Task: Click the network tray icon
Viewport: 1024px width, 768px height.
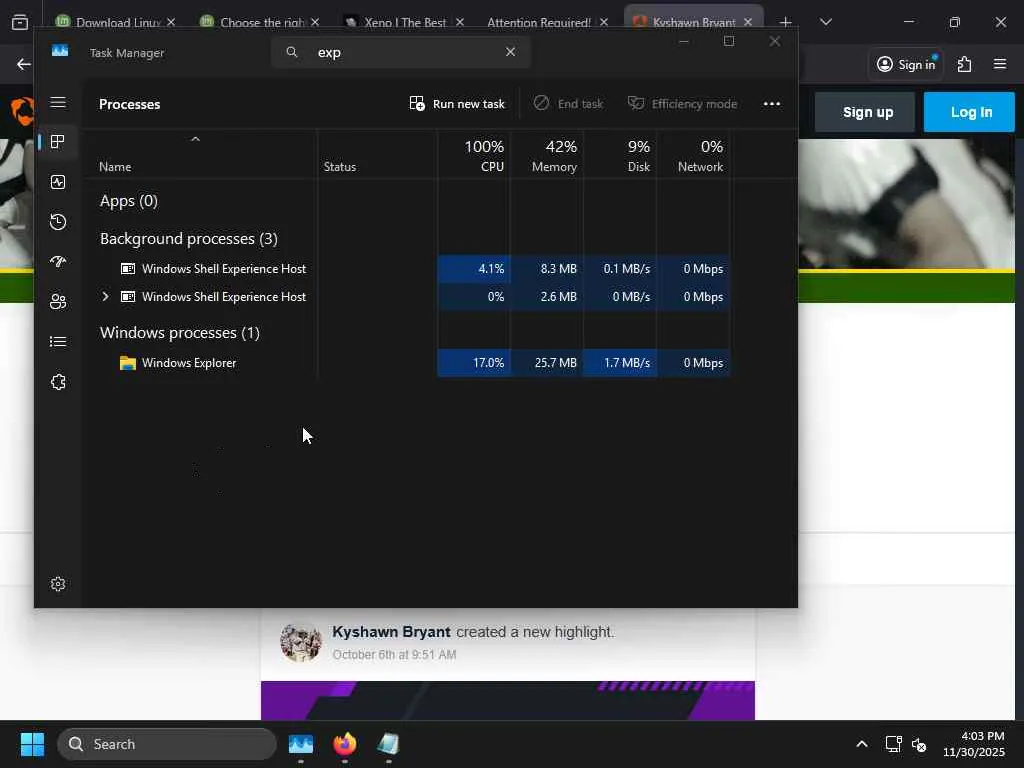Action: click(x=893, y=744)
